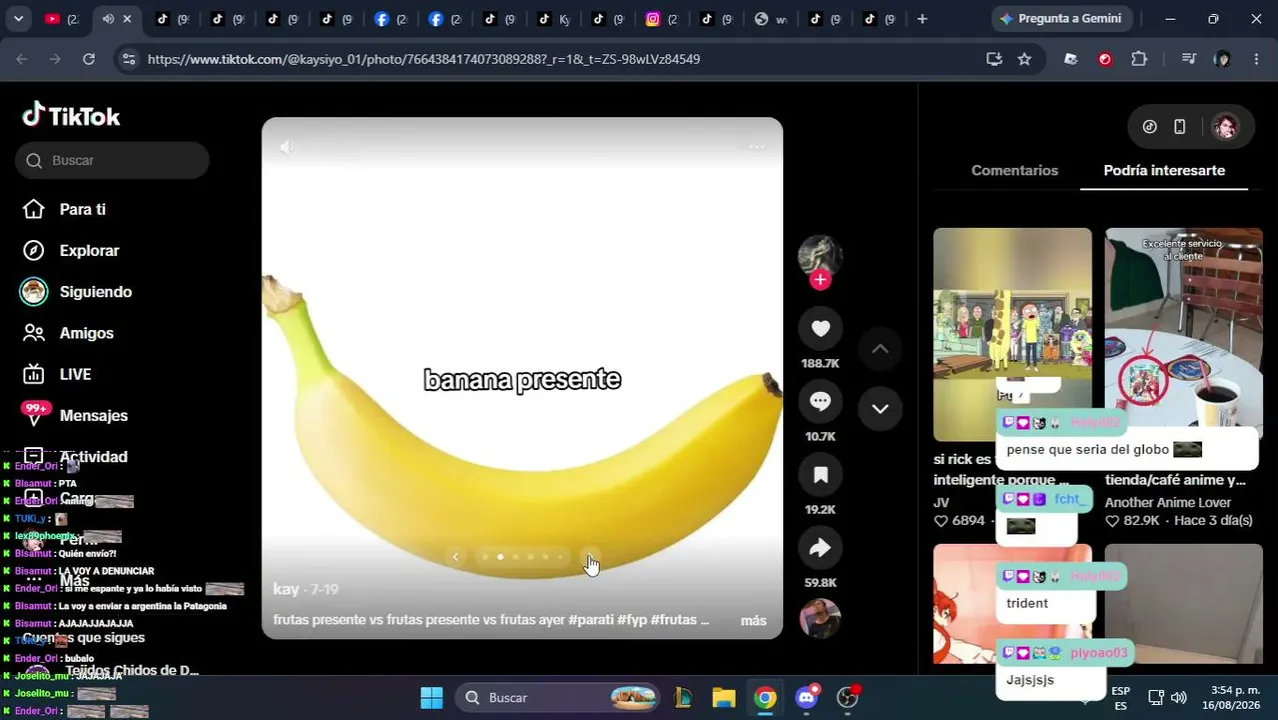Share the video using arrow icon
The image size is (1278, 720).
point(820,548)
